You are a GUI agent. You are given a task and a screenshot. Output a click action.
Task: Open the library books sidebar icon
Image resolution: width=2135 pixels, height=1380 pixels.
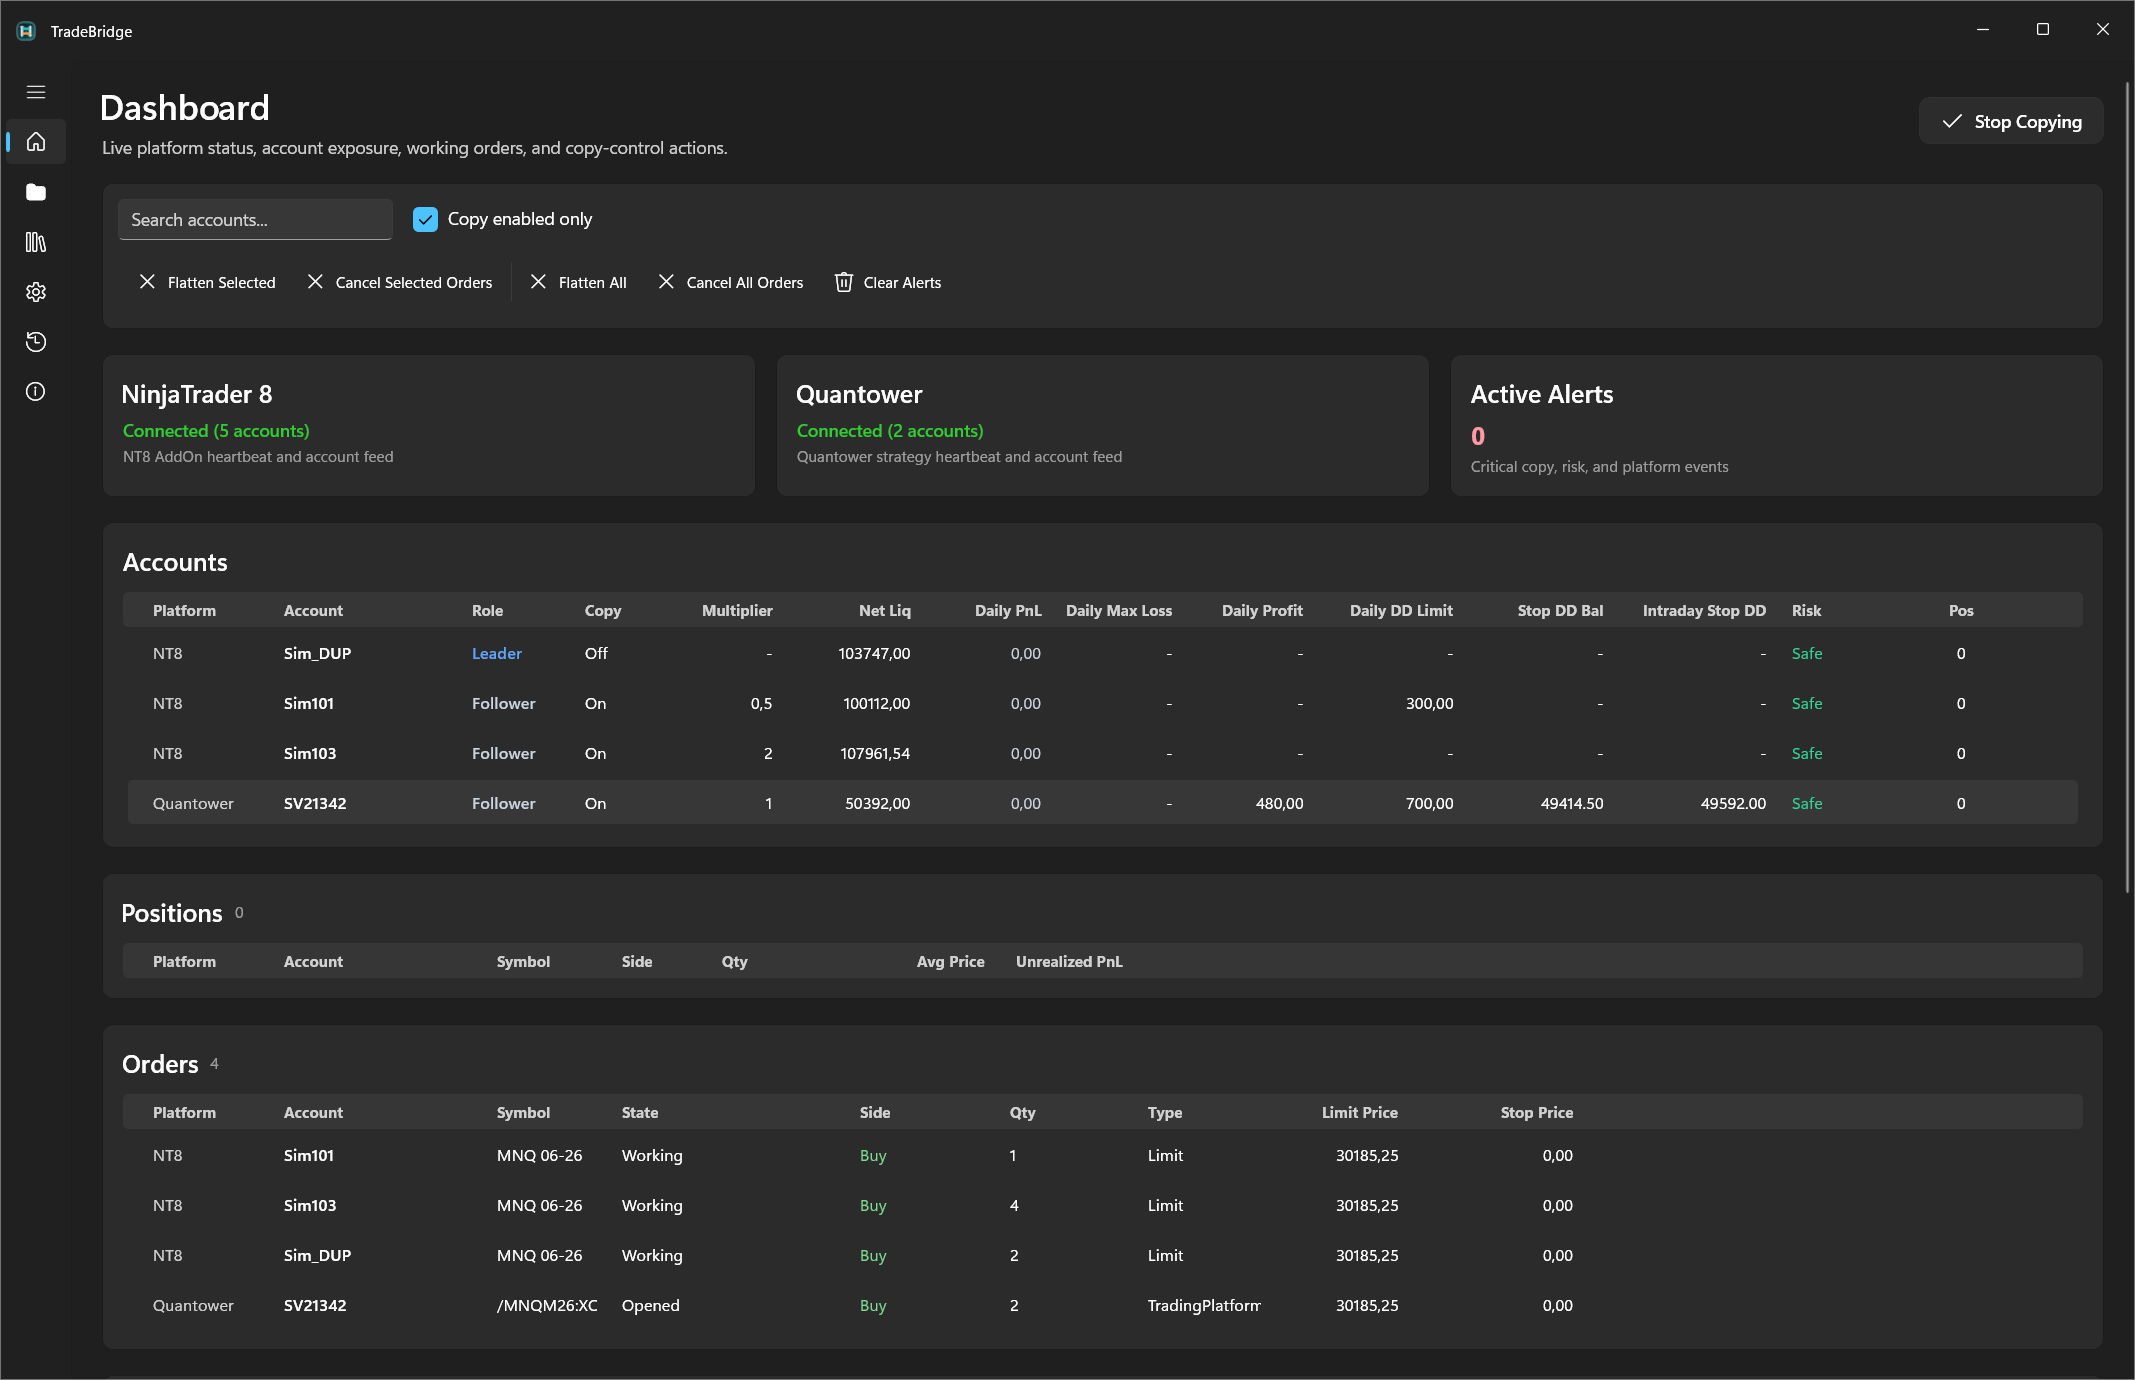[36, 242]
